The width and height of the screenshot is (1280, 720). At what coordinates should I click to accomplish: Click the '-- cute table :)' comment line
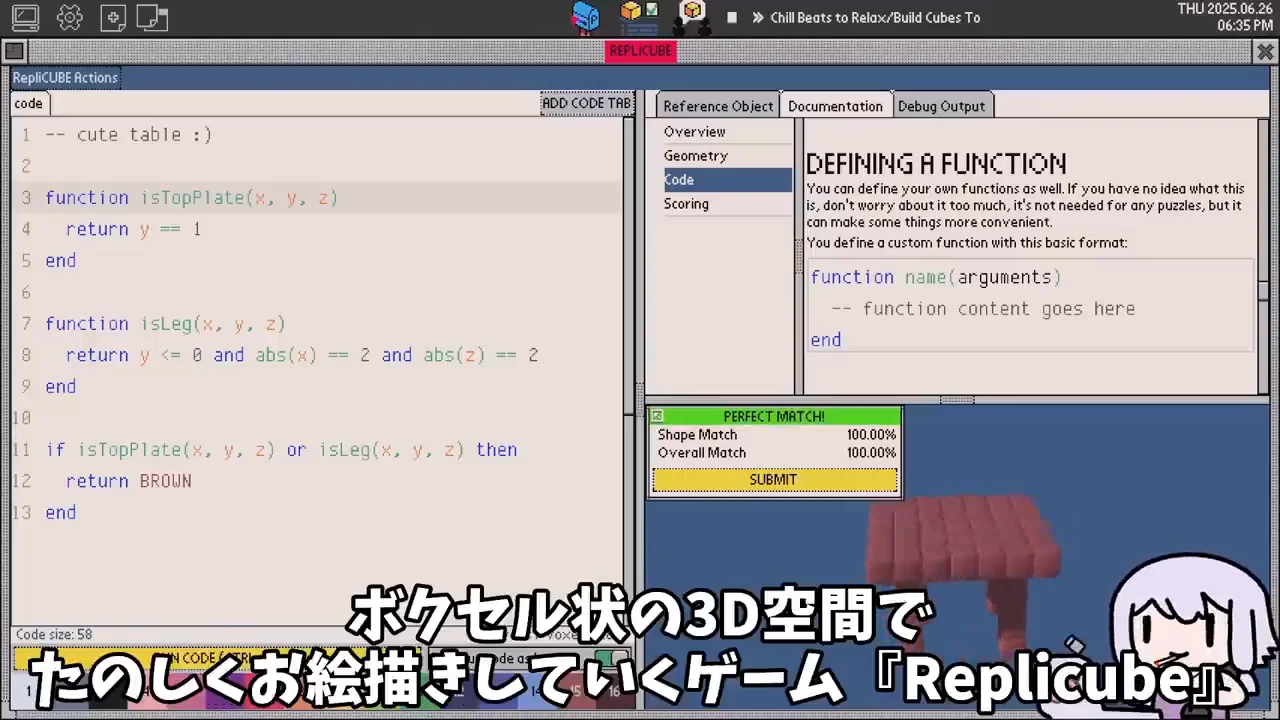coord(129,135)
